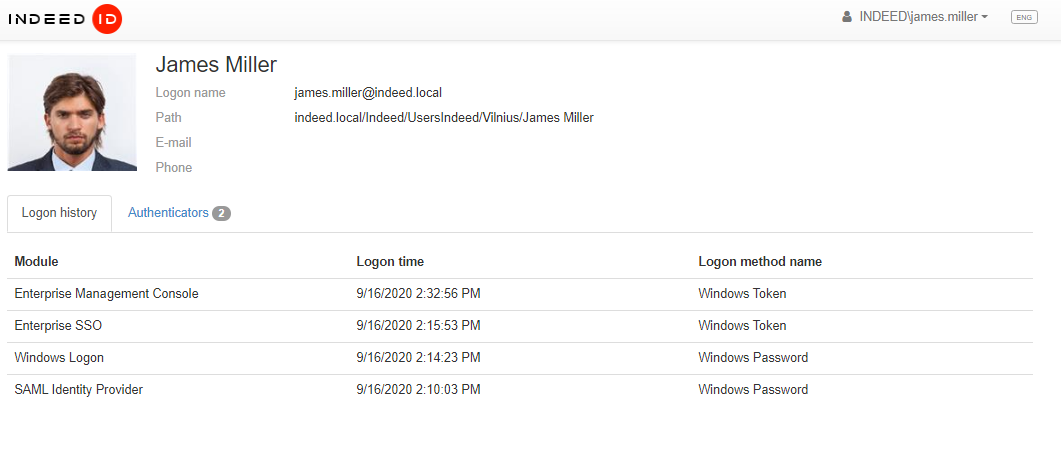Click the user silhouette icon in header
This screenshot has width=1061, height=455.
(x=847, y=17)
